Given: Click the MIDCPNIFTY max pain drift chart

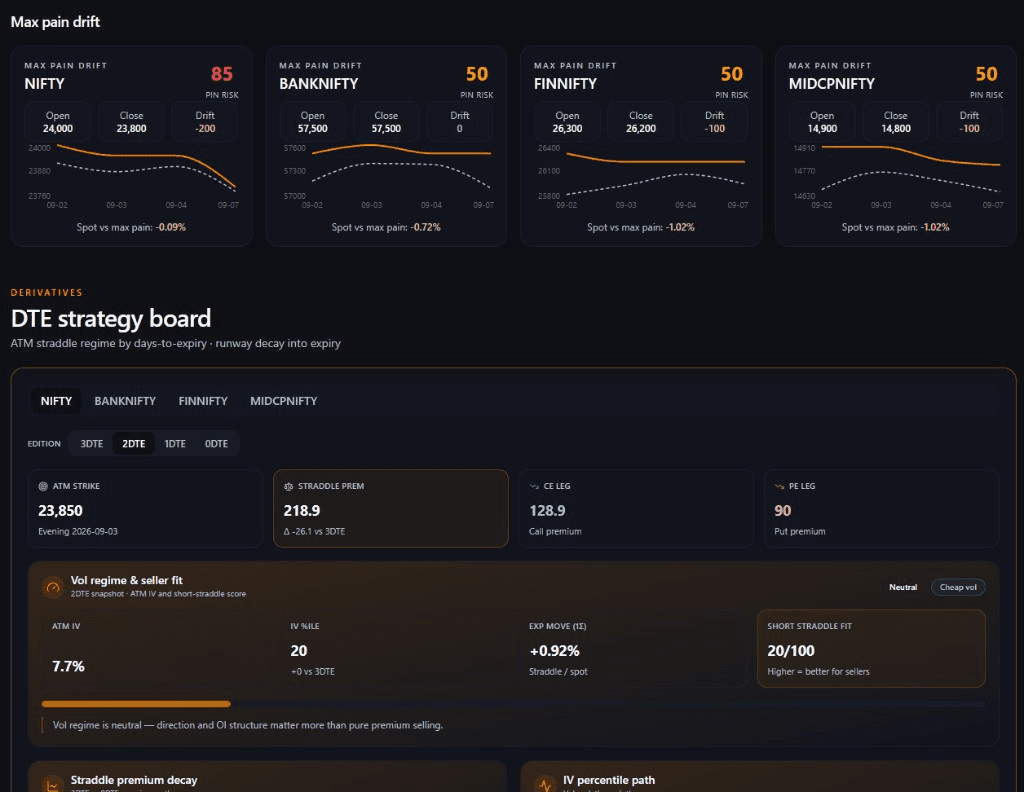Looking at the screenshot, I should point(896,175).
